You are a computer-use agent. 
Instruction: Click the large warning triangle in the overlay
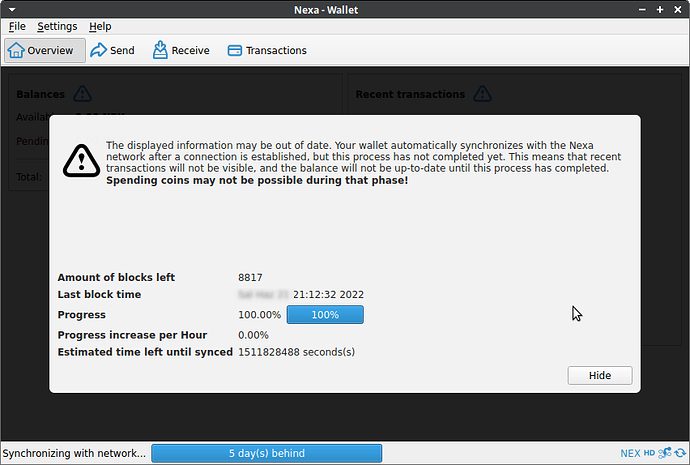81,161
